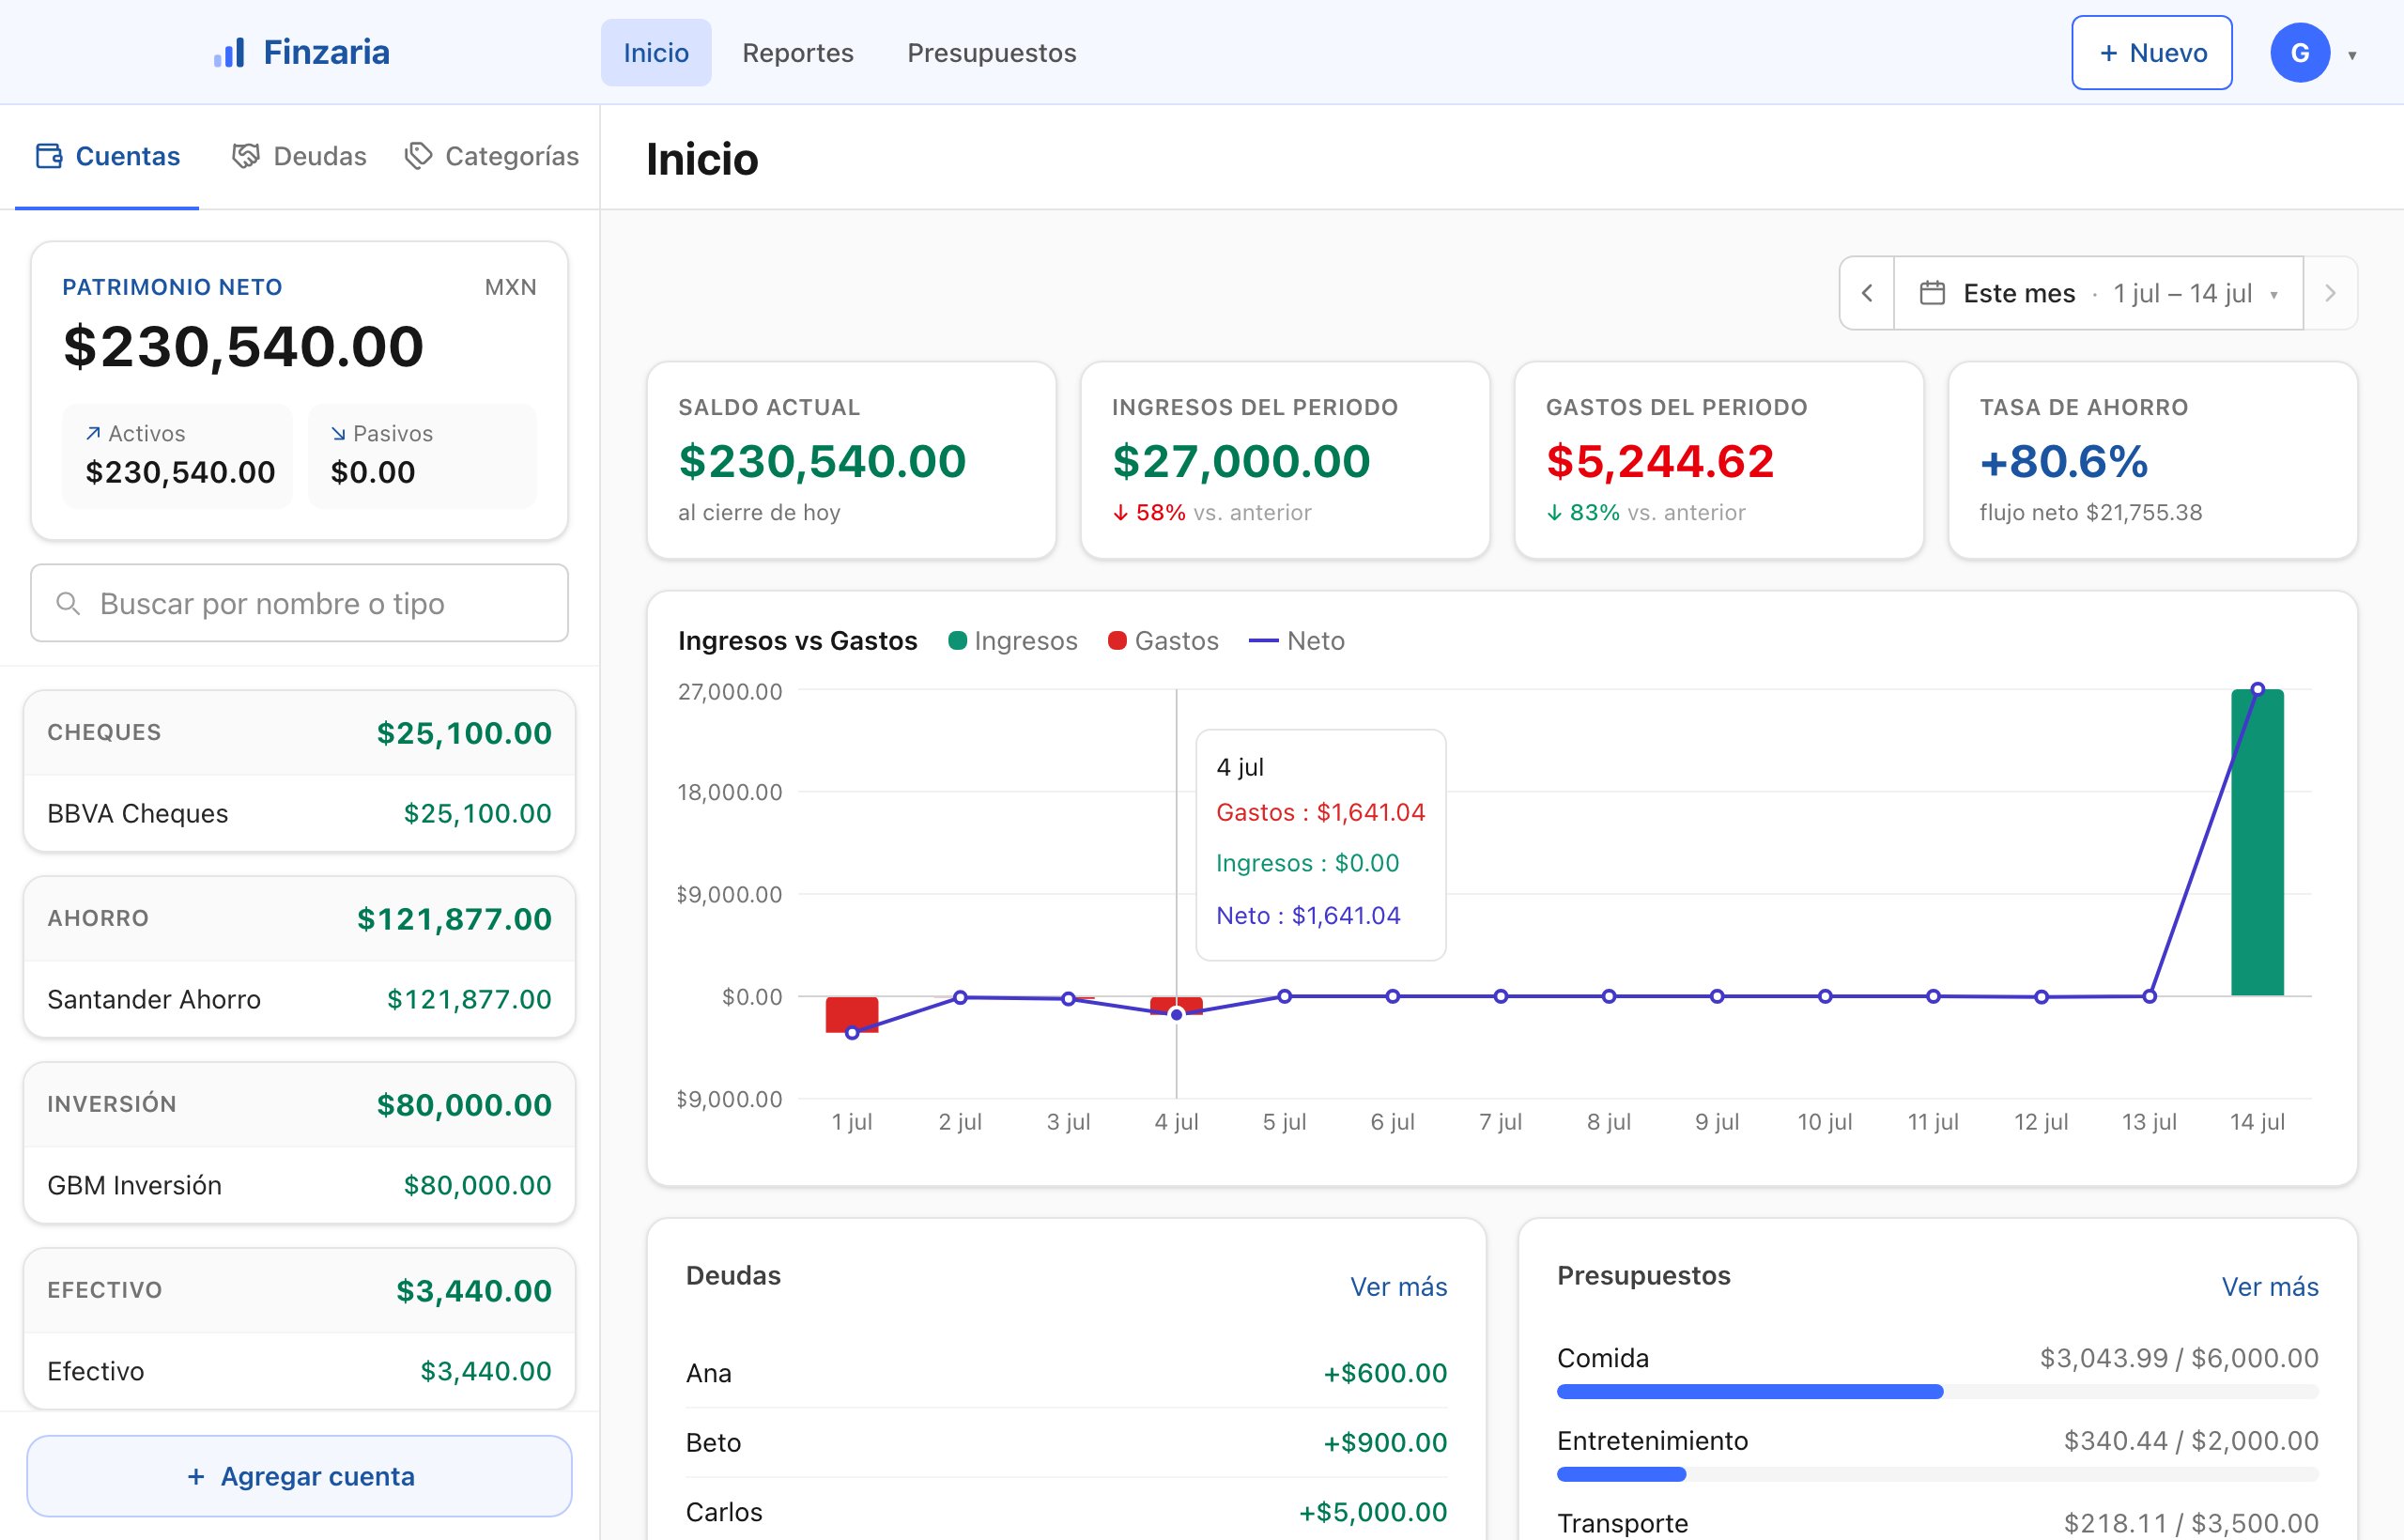Toggle Gastos series in chart legend
Screen dimensions: 2404x1540
(x=1163, y=641)
